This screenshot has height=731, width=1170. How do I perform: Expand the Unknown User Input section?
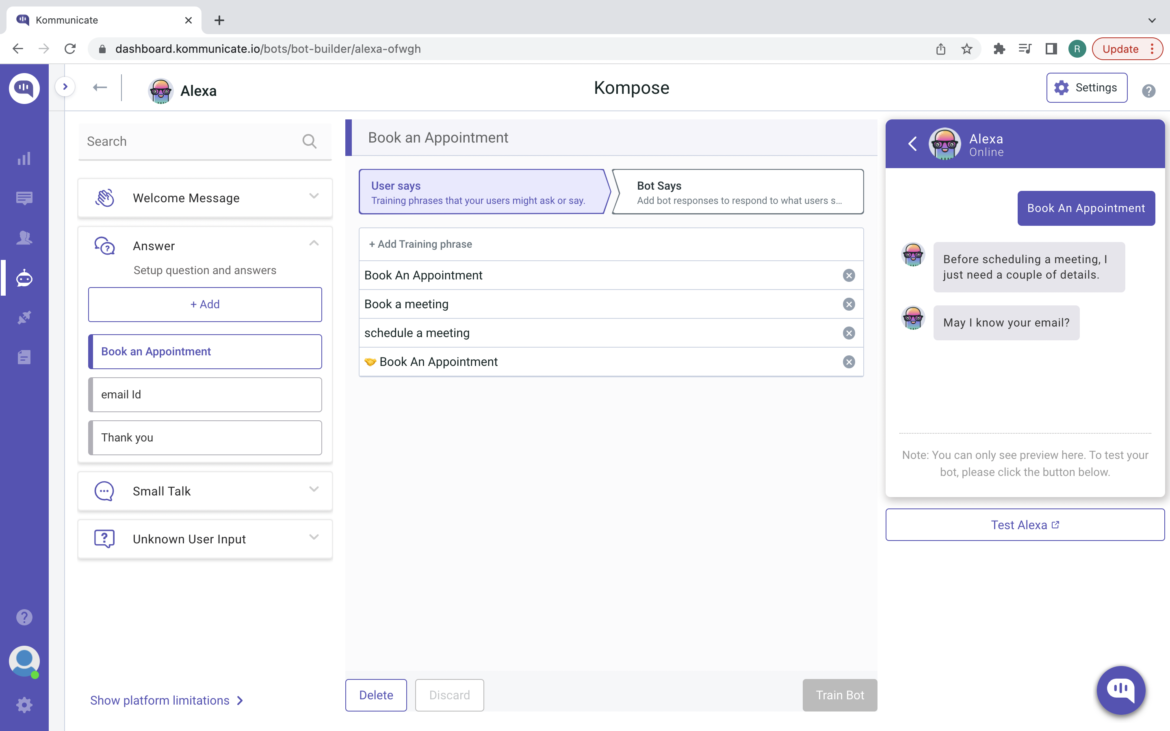click(x=313, y=539)
